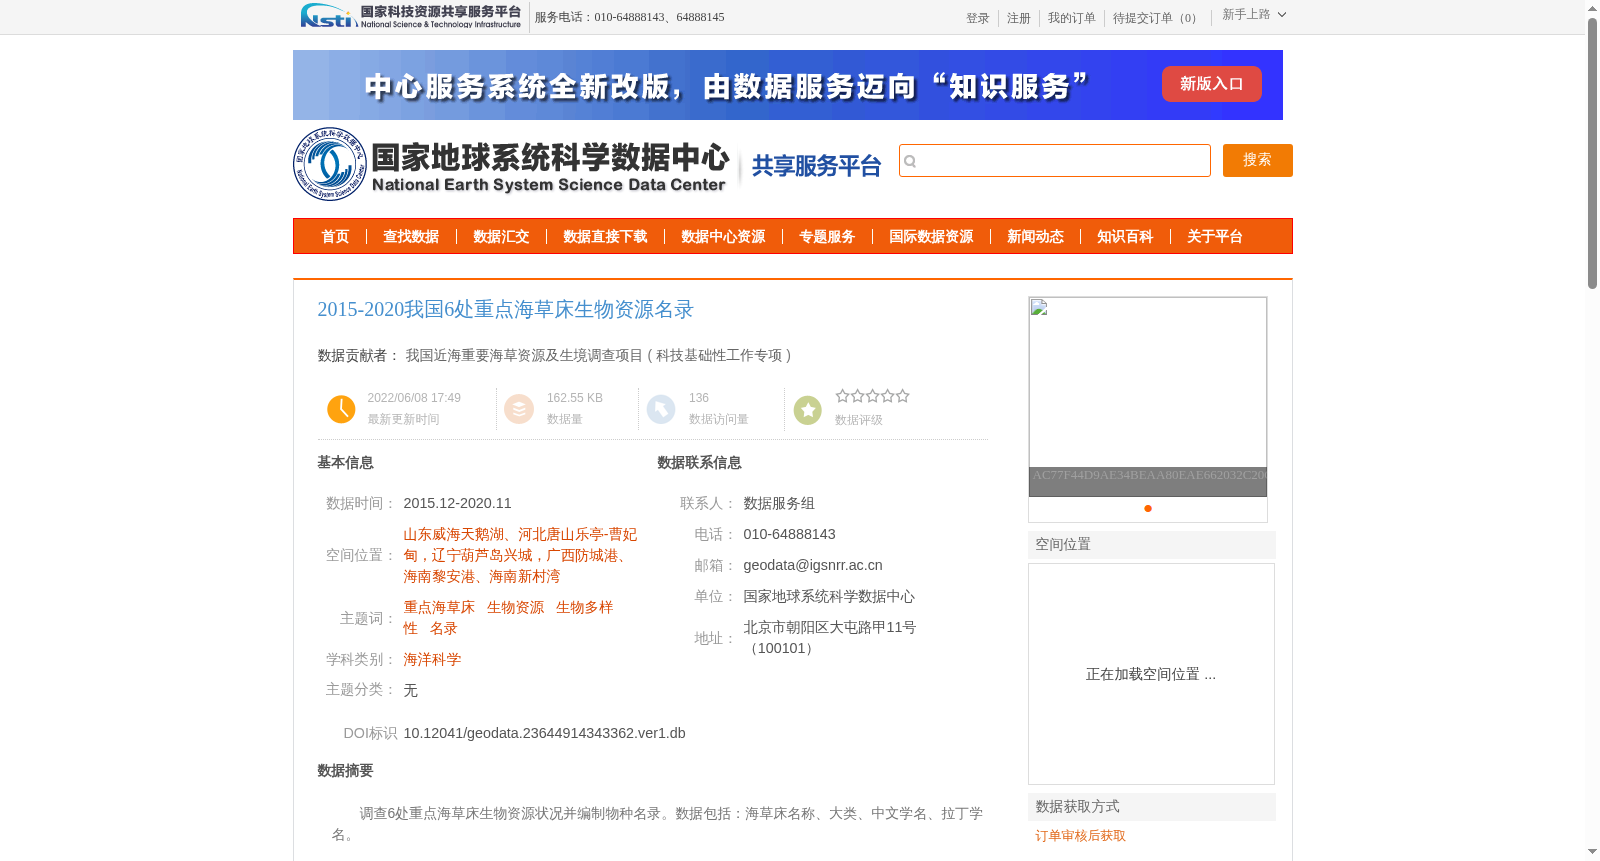Image resolution: width=1600 pixels, height=861 pixels.
Task: Click the 162.55 KB data size text
Action: (x=575, y=398)
